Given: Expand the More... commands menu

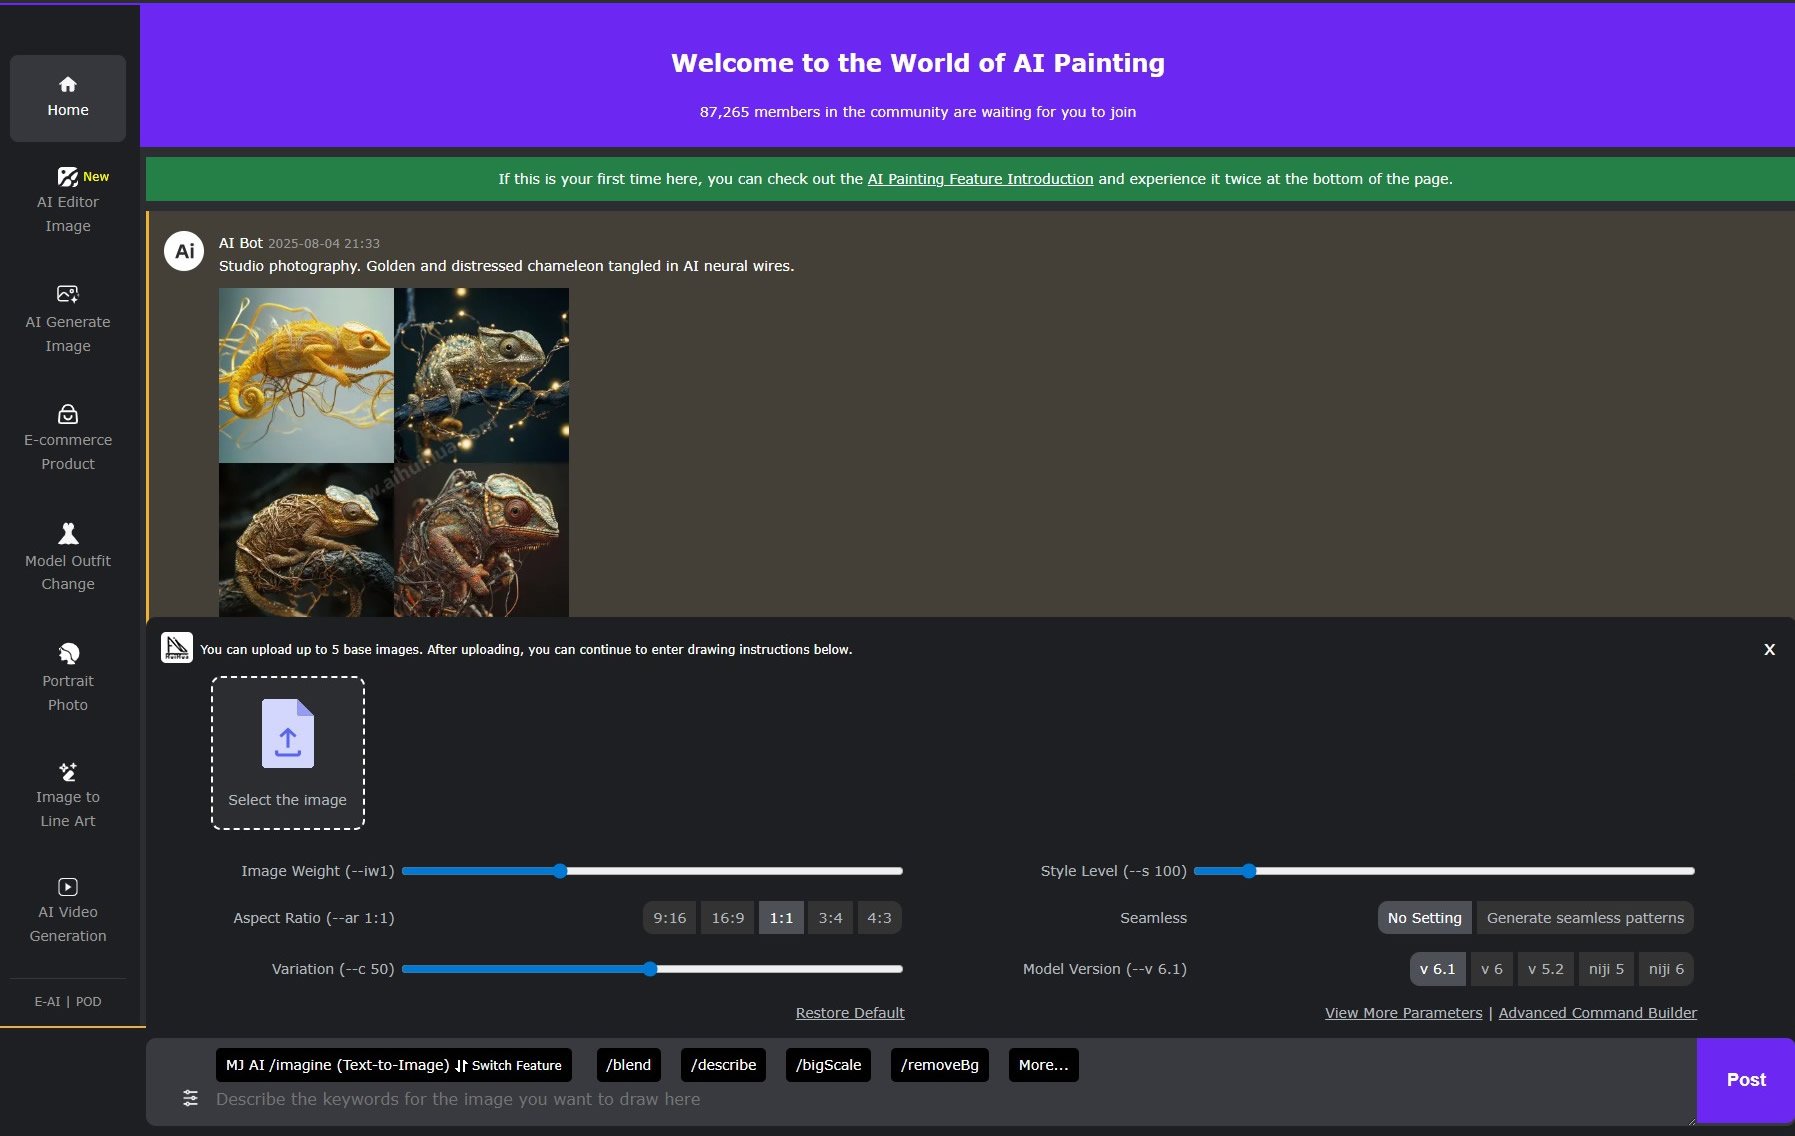Looking at the screenshot, I should point(1042,1065).
